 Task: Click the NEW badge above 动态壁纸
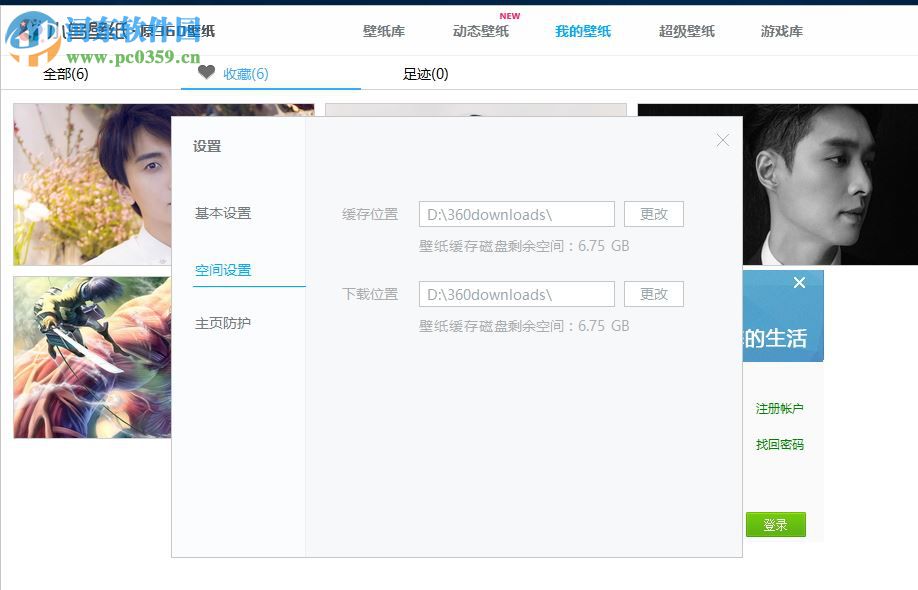point(509,15)
